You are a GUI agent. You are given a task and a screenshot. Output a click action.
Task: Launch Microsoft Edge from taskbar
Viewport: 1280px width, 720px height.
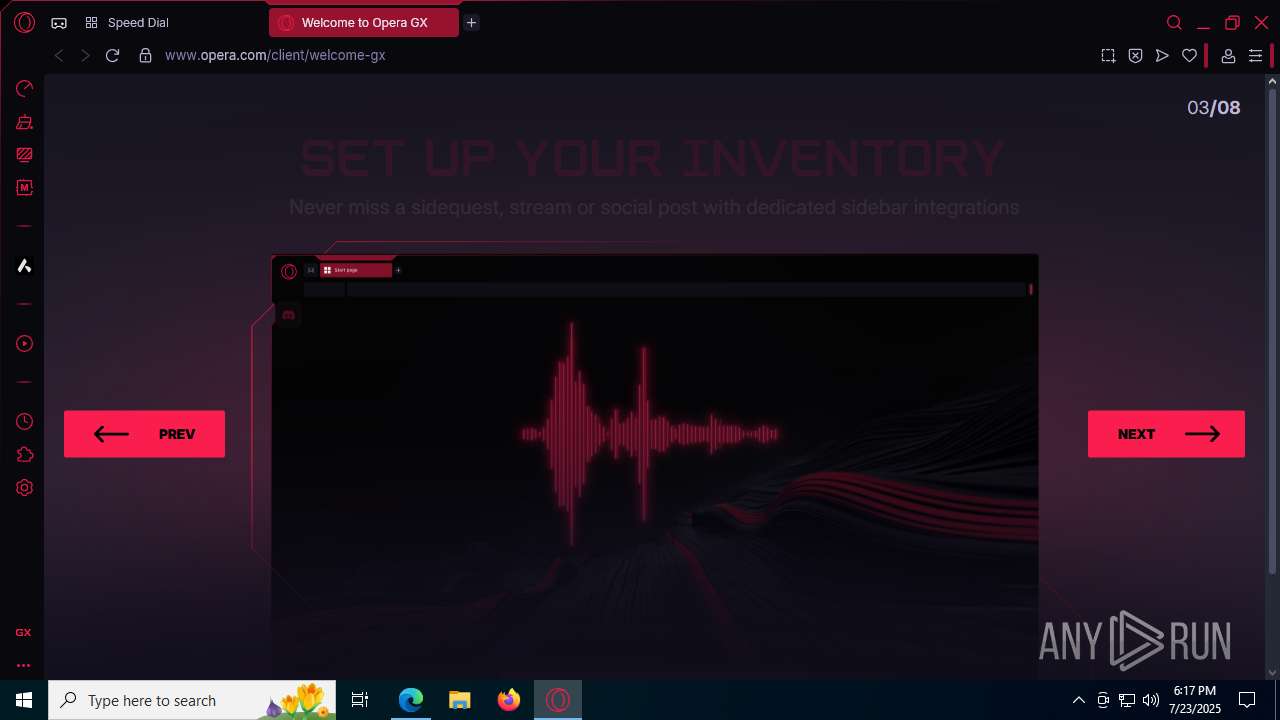[x=411, y=700]
